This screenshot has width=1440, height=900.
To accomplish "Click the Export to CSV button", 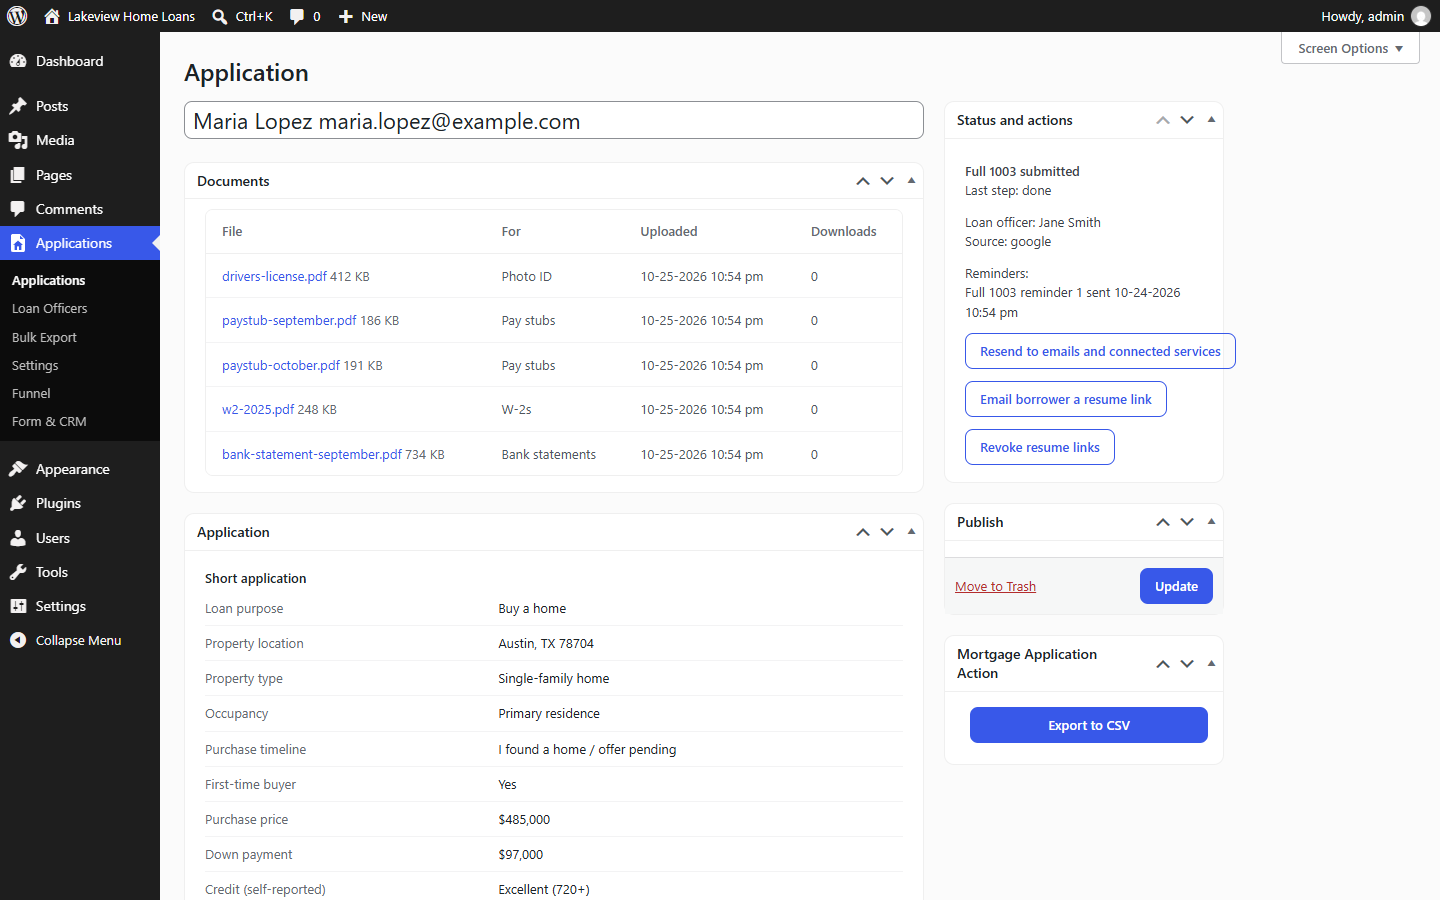I will [1089, 725].
